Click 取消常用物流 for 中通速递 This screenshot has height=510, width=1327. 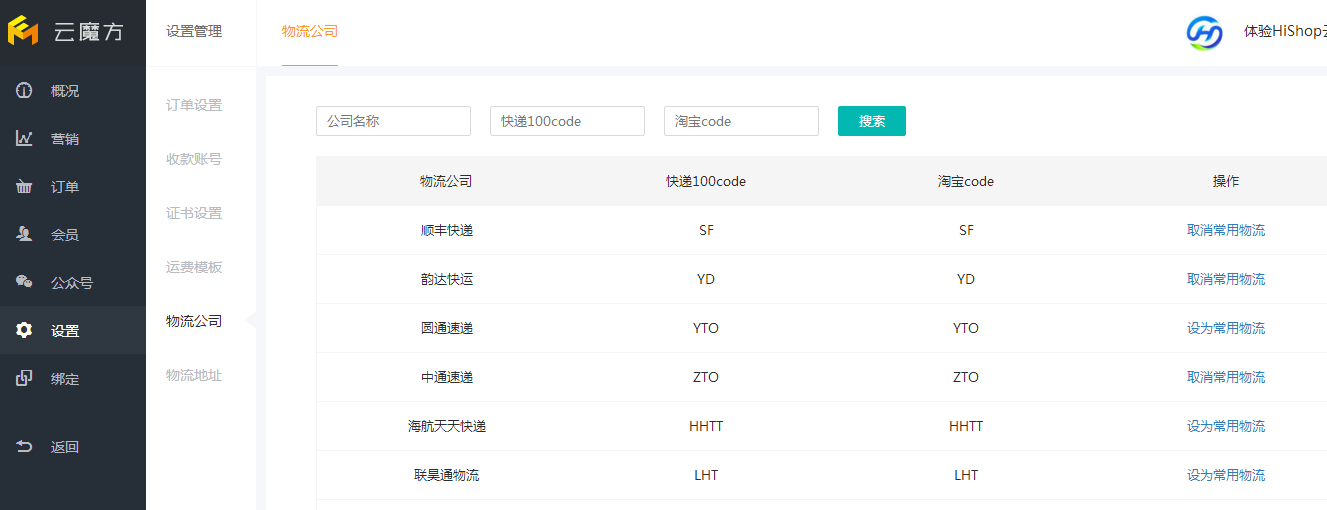point(1226,377)
